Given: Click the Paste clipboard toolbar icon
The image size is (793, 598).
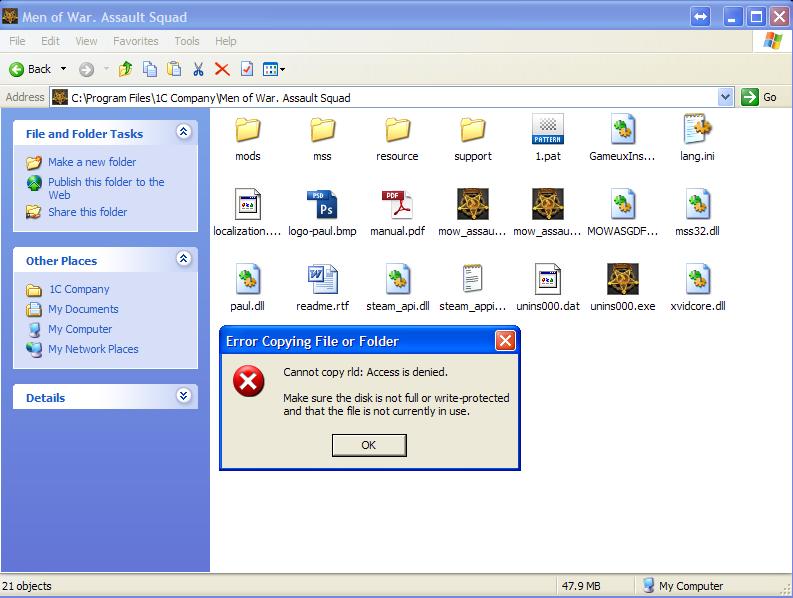Looking at the screenshot, I should pyautogui.click(x=174, y=69).
